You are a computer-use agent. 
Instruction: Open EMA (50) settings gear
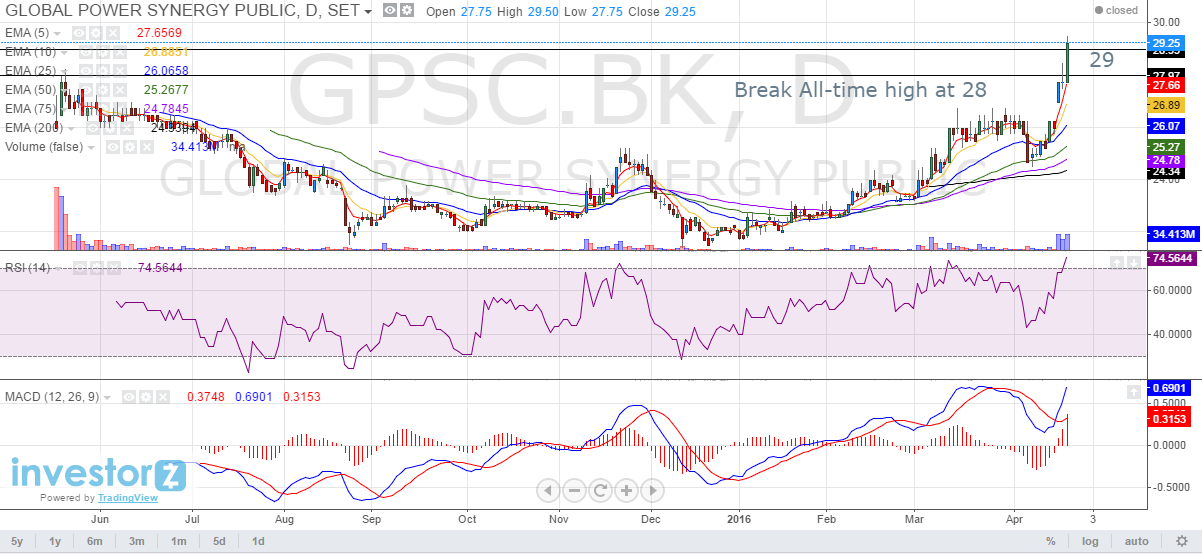103,90
